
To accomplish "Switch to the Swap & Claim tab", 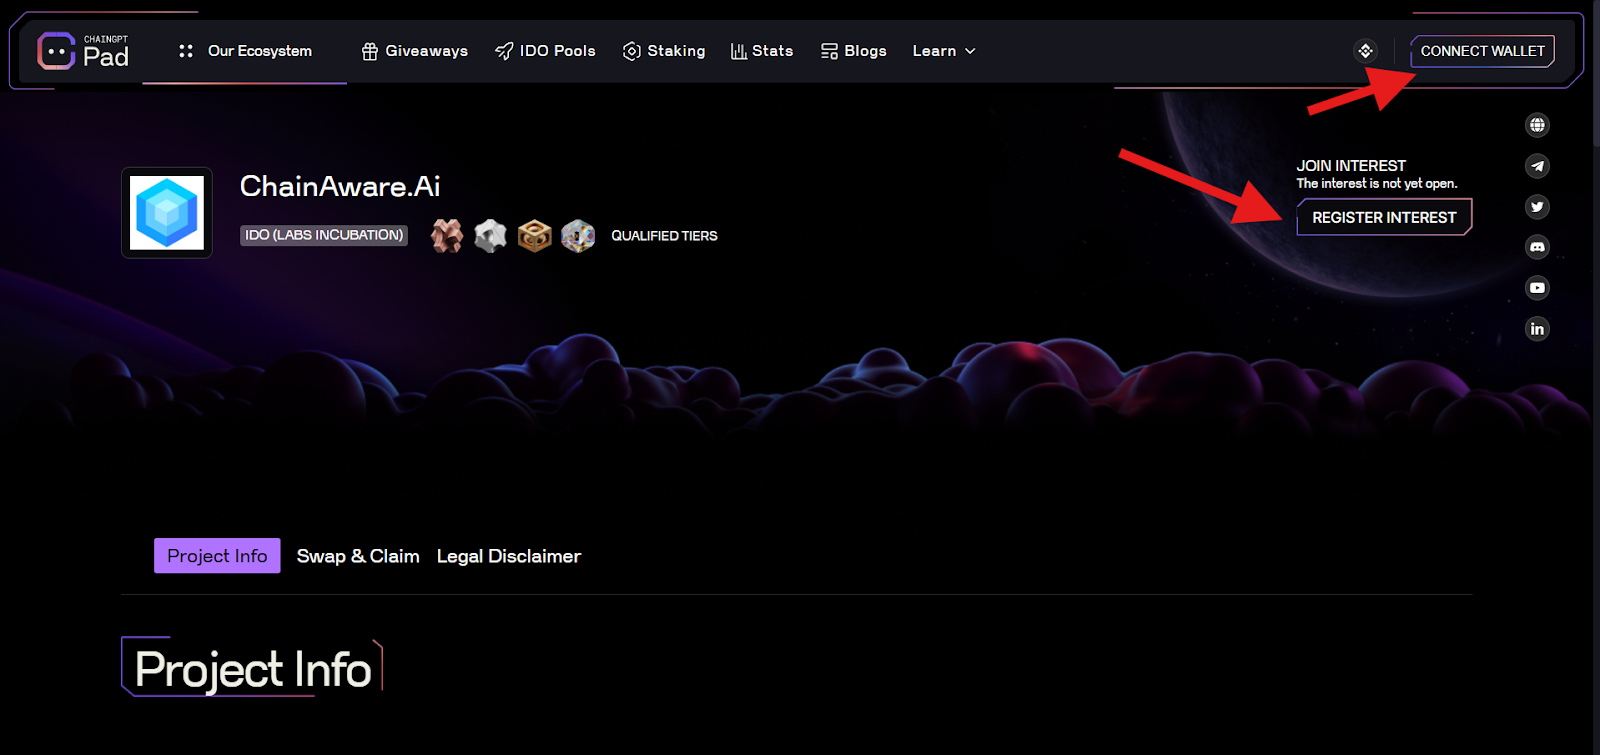I will pos(358,556).
